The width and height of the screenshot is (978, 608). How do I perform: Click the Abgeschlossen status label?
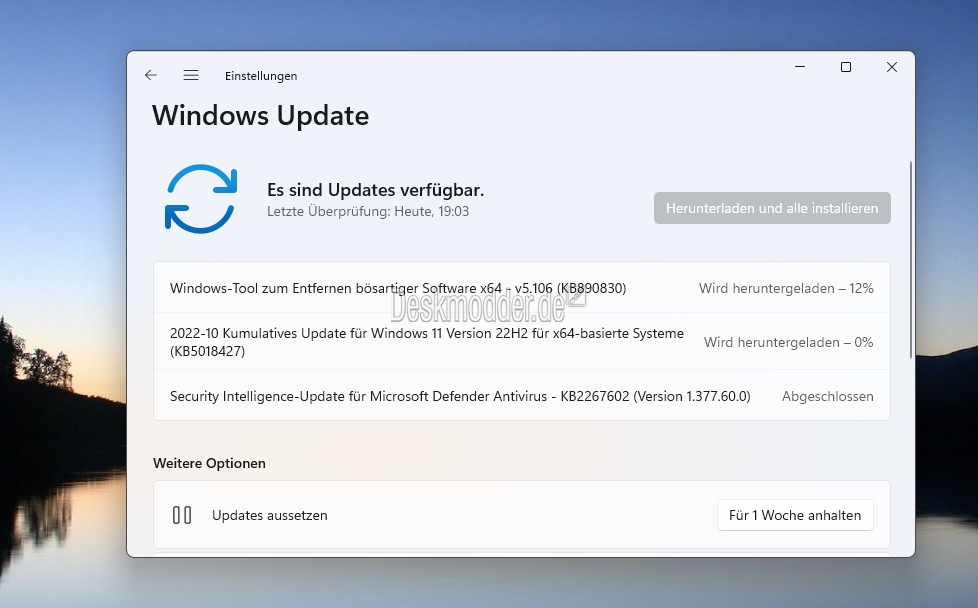click(x=828, y=397)
